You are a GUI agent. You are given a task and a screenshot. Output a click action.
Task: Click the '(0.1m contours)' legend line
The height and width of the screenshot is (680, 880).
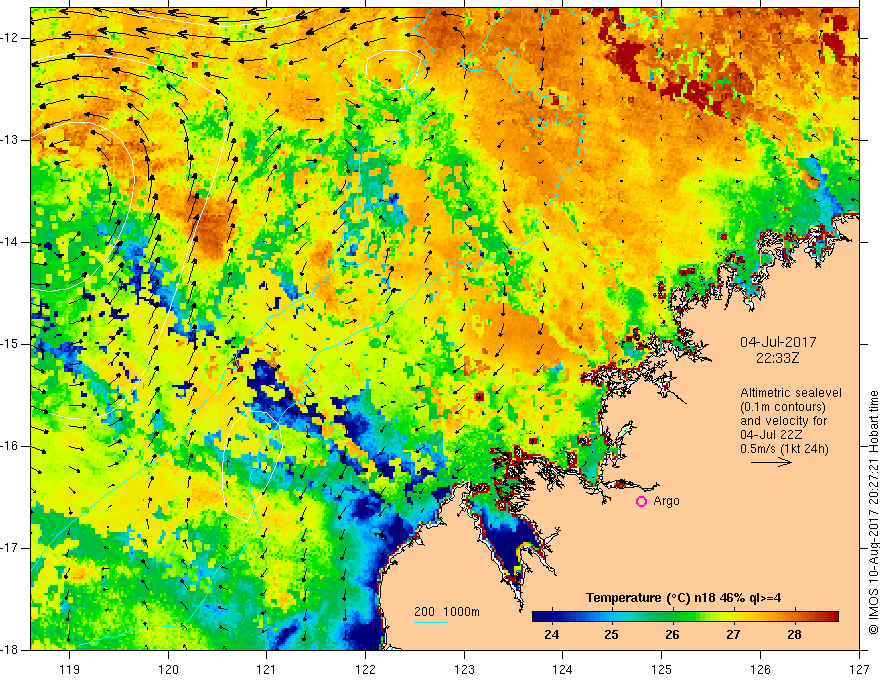pos(783,407)
